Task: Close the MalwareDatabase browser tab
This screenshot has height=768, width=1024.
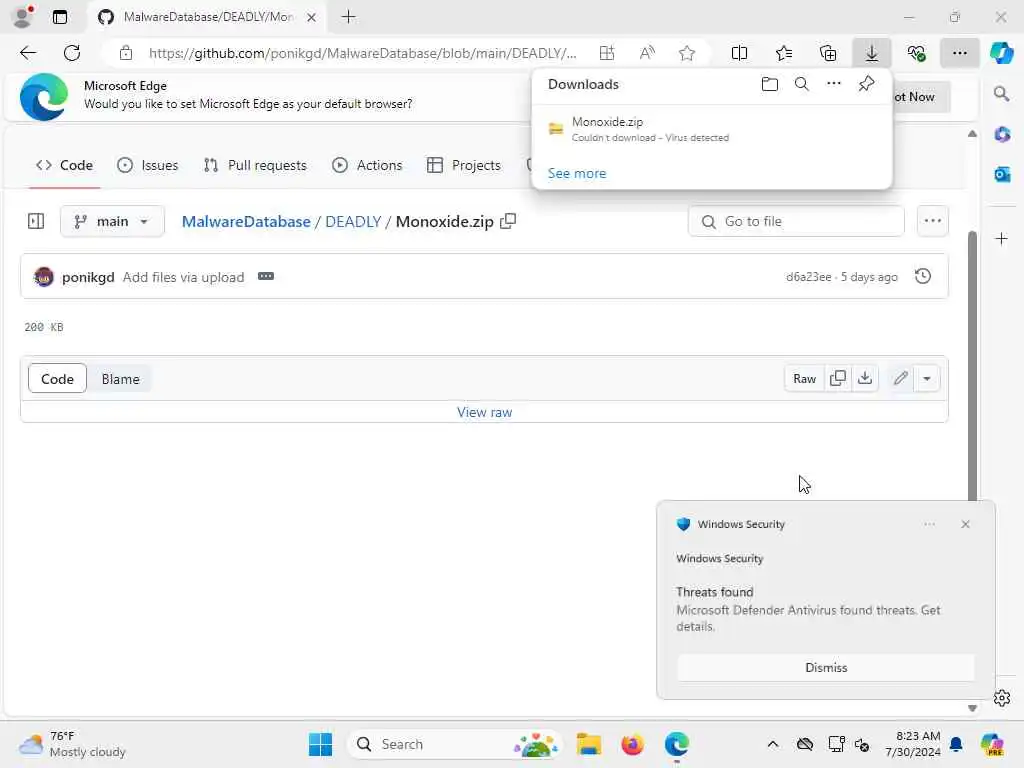Action: click(312, 17)
